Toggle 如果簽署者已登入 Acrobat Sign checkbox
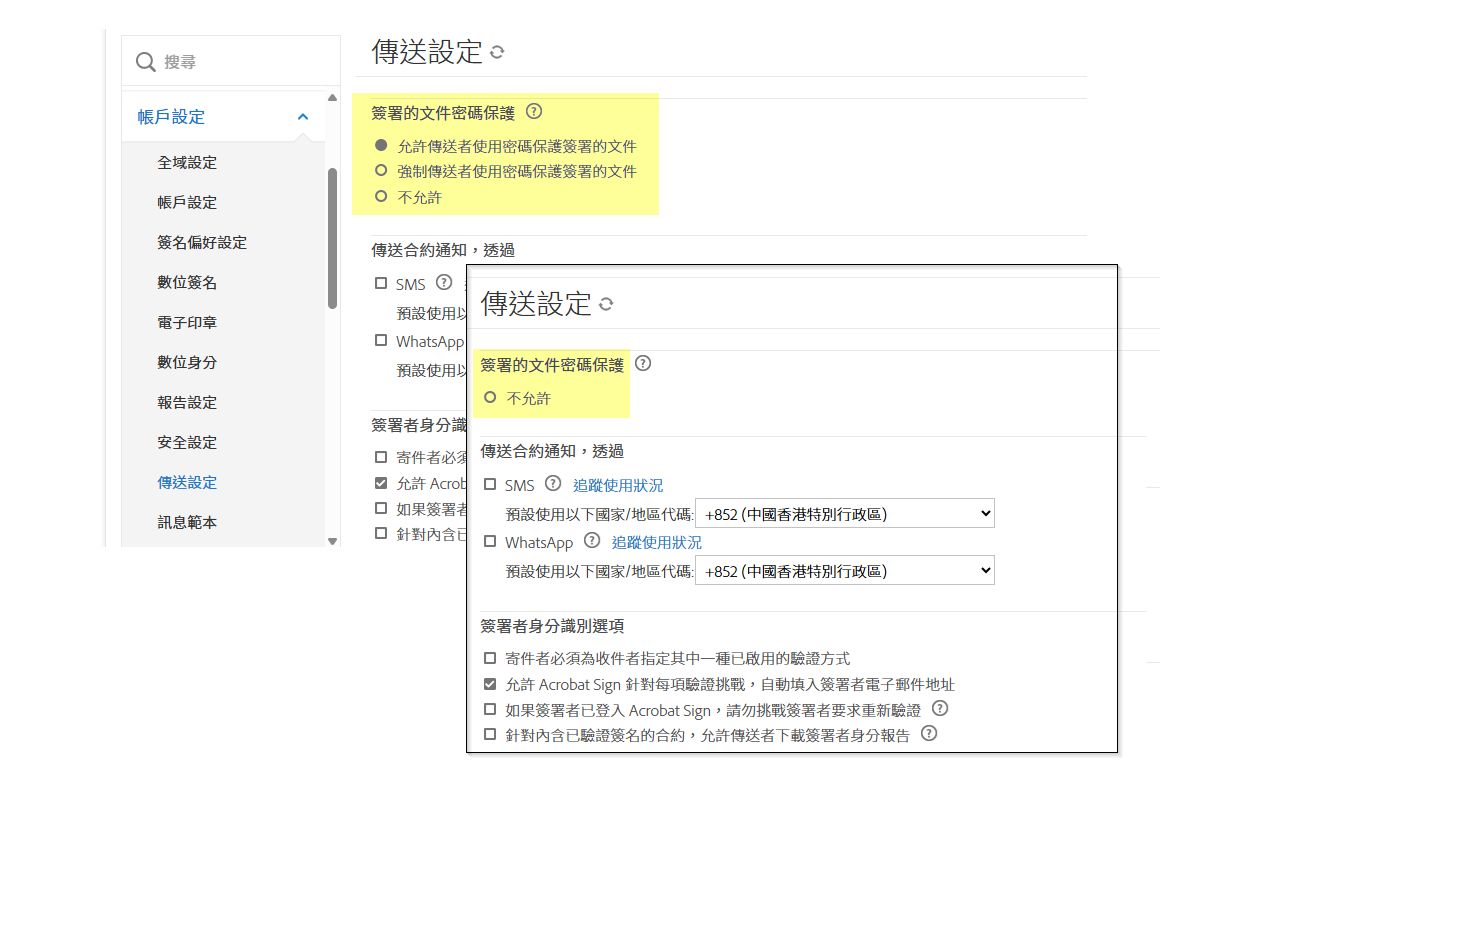1484x948 pixels. click(x=490, y=709)
